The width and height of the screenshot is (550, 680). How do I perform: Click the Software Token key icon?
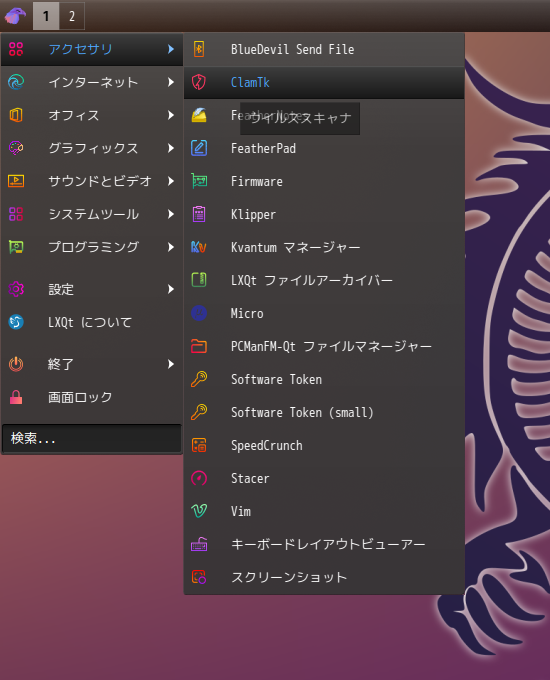coord(199,379)
